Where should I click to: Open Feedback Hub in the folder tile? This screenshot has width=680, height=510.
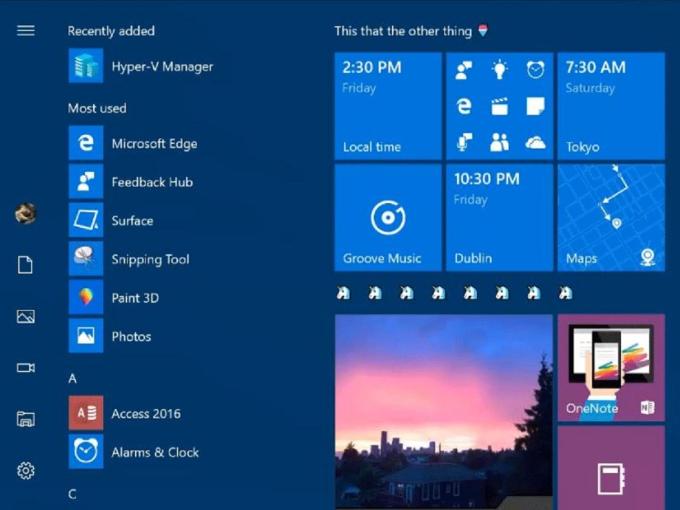point(464,70)
